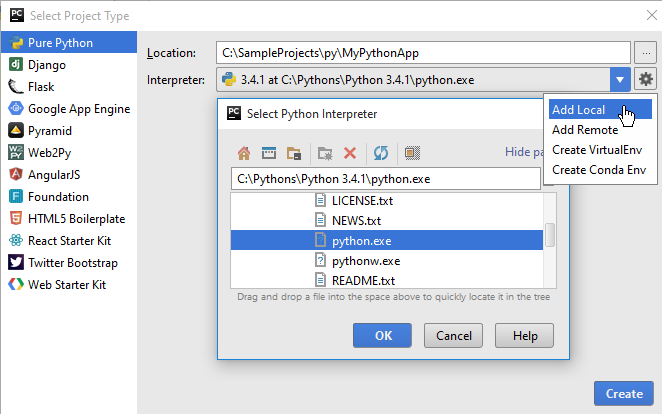
Task: Select Create VirtualEnv menu item
Action: coord(600,150)
